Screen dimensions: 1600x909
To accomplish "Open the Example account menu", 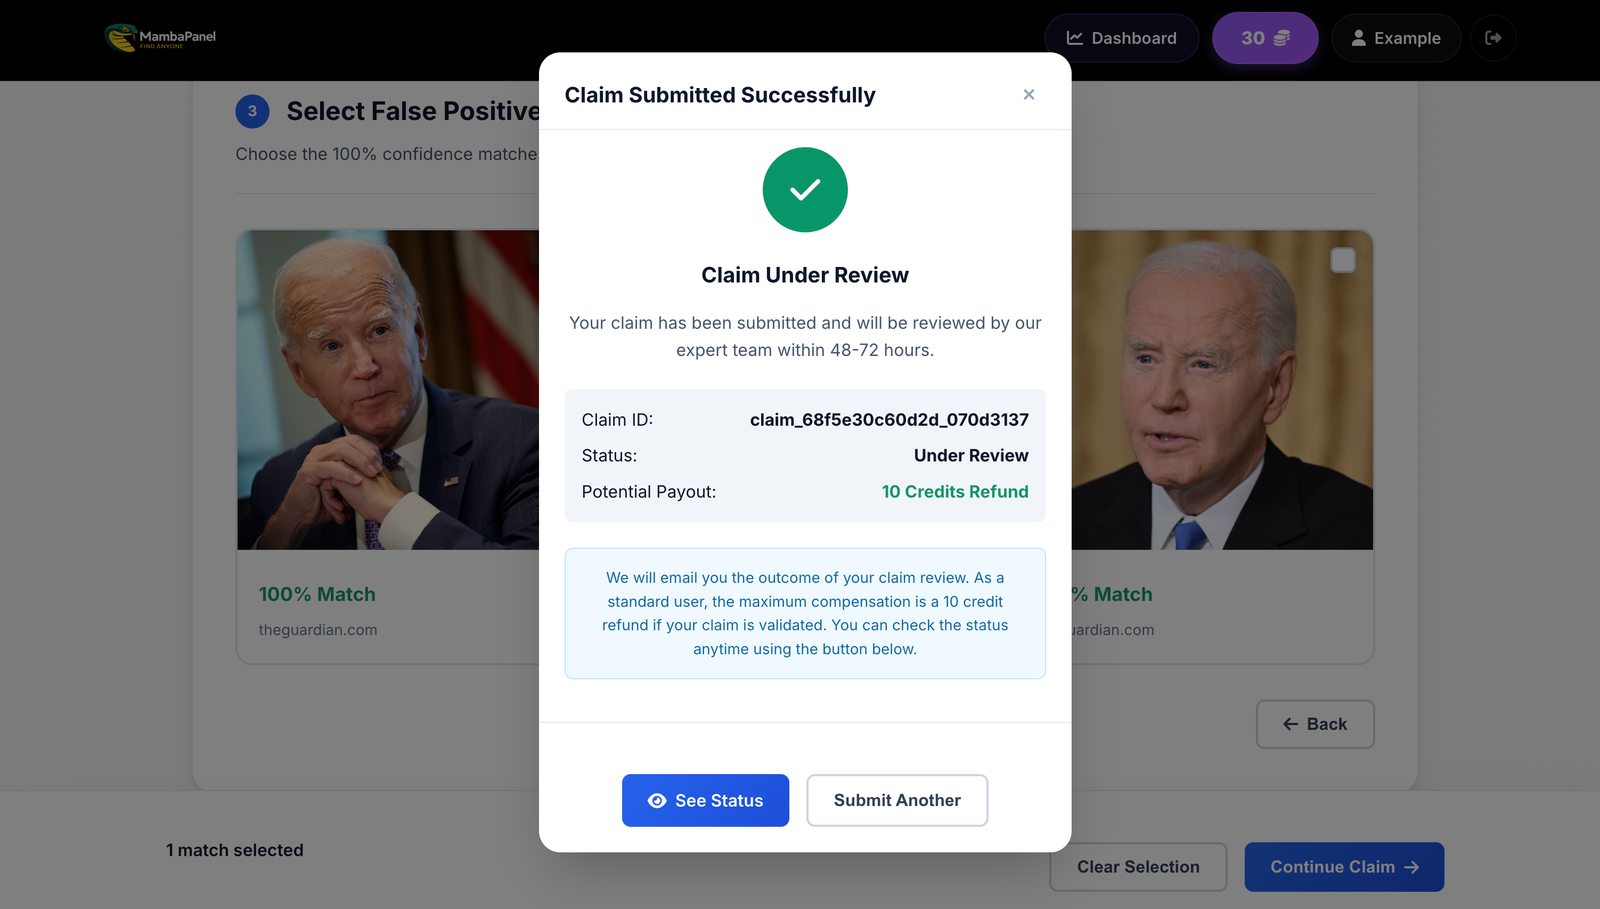I will [x=1396, y=37].
